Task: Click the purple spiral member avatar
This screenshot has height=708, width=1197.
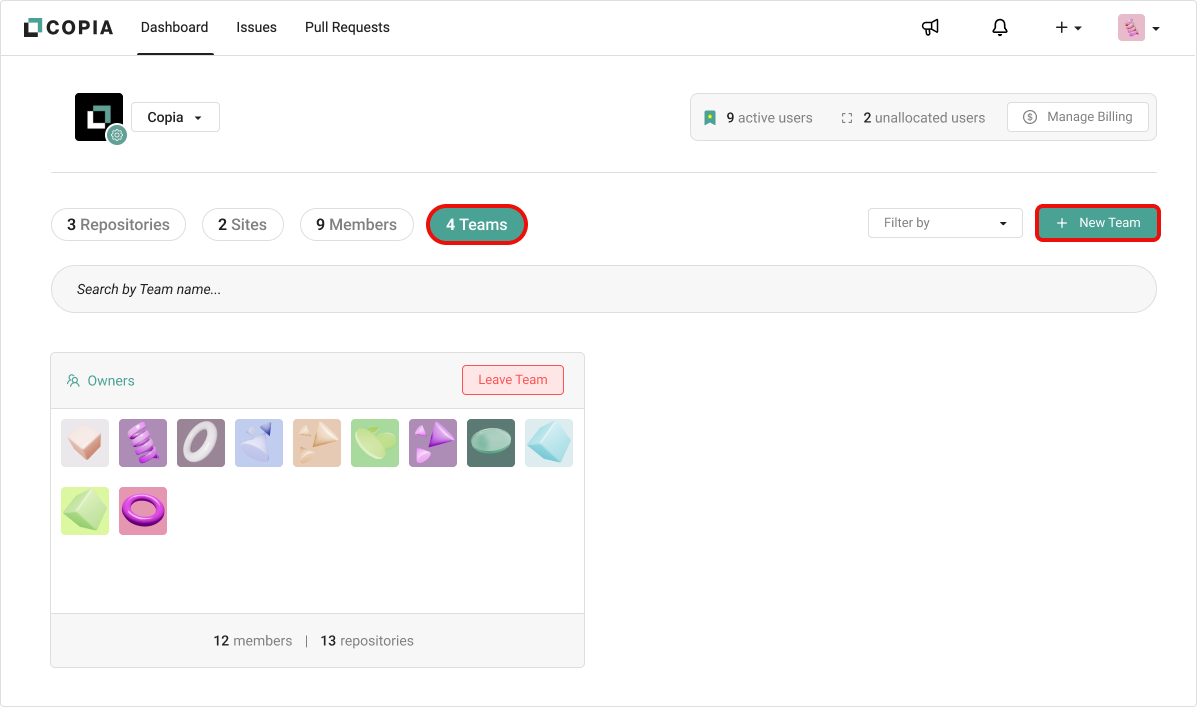Action: pos(143,443)
